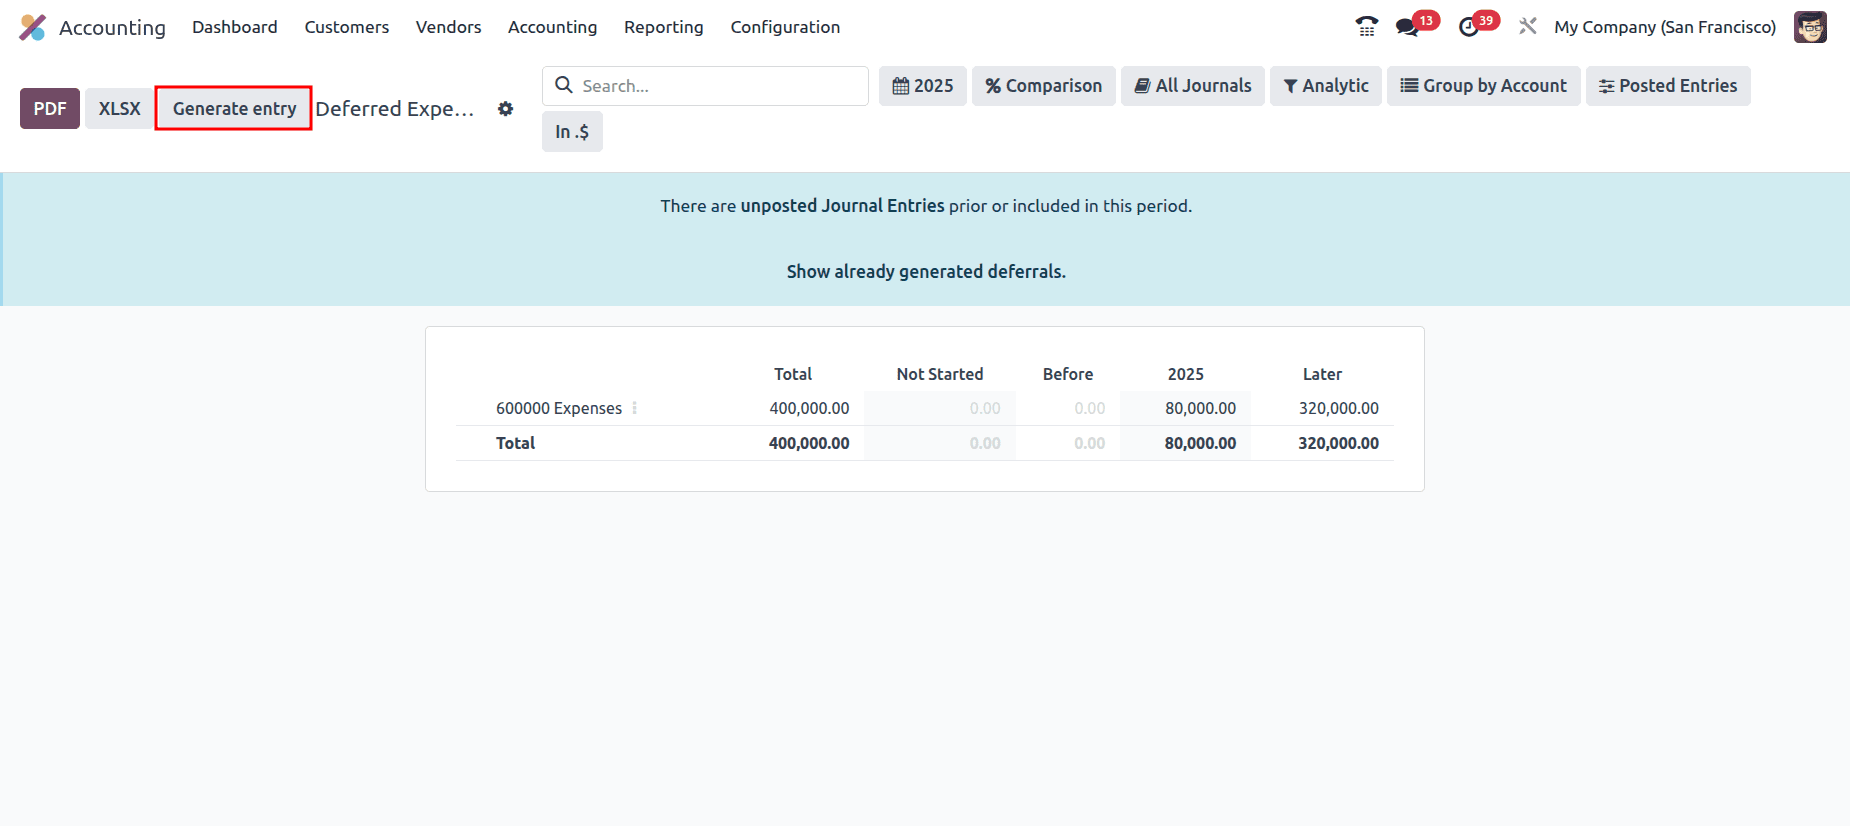This screenshot has width=1850, height=826.
Task: Export the report as XLSX
Action: pos(119,109)
